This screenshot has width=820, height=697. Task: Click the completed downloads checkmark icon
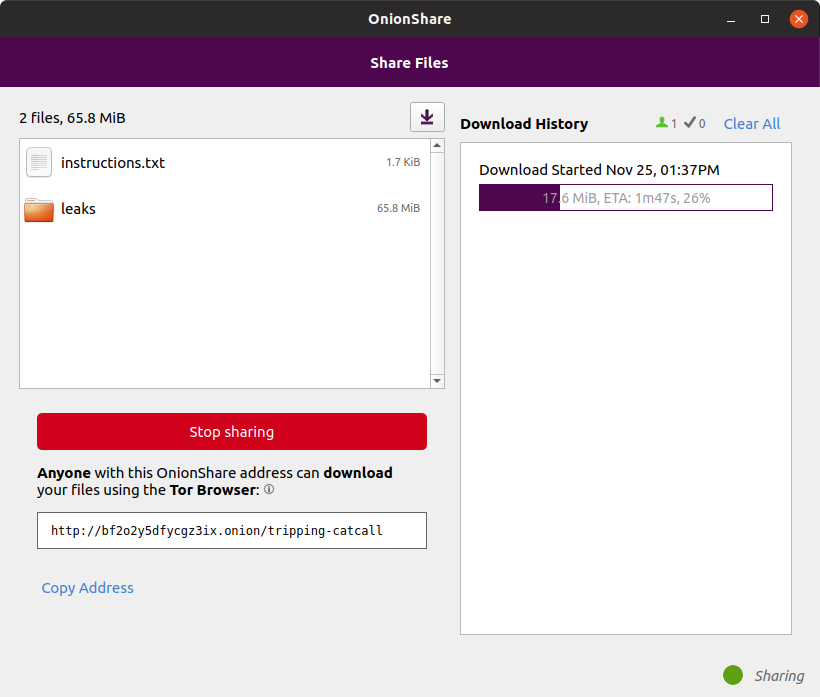coord(690,122)
